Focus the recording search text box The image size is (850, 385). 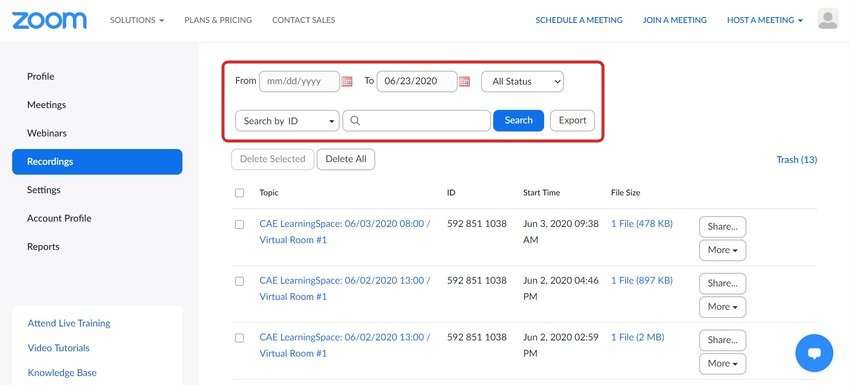[416, 121]
